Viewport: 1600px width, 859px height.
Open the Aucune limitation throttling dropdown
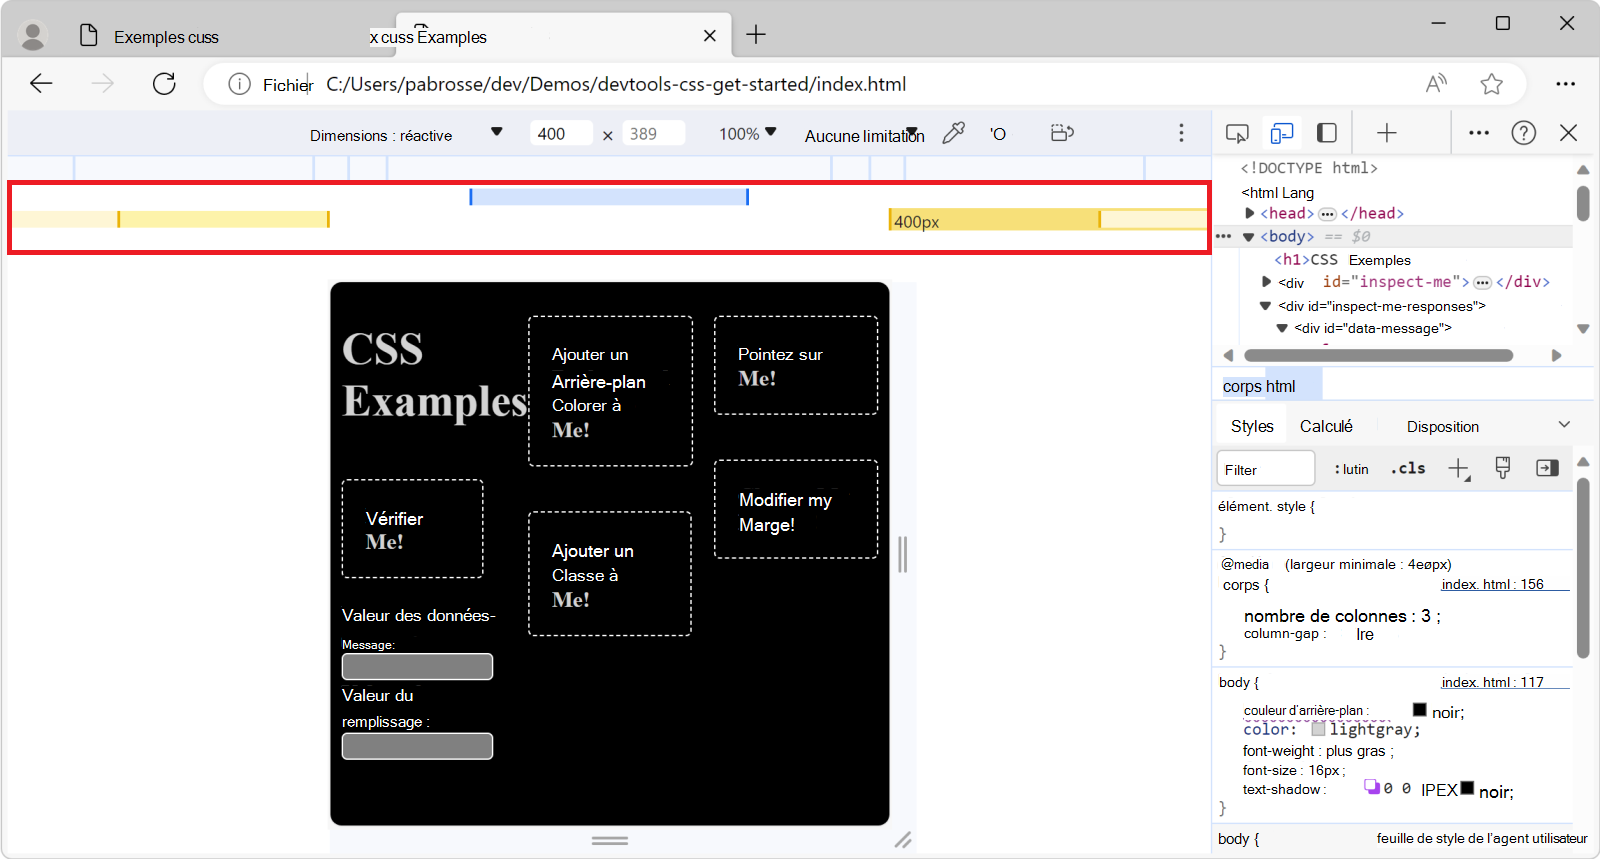(864, 135)
